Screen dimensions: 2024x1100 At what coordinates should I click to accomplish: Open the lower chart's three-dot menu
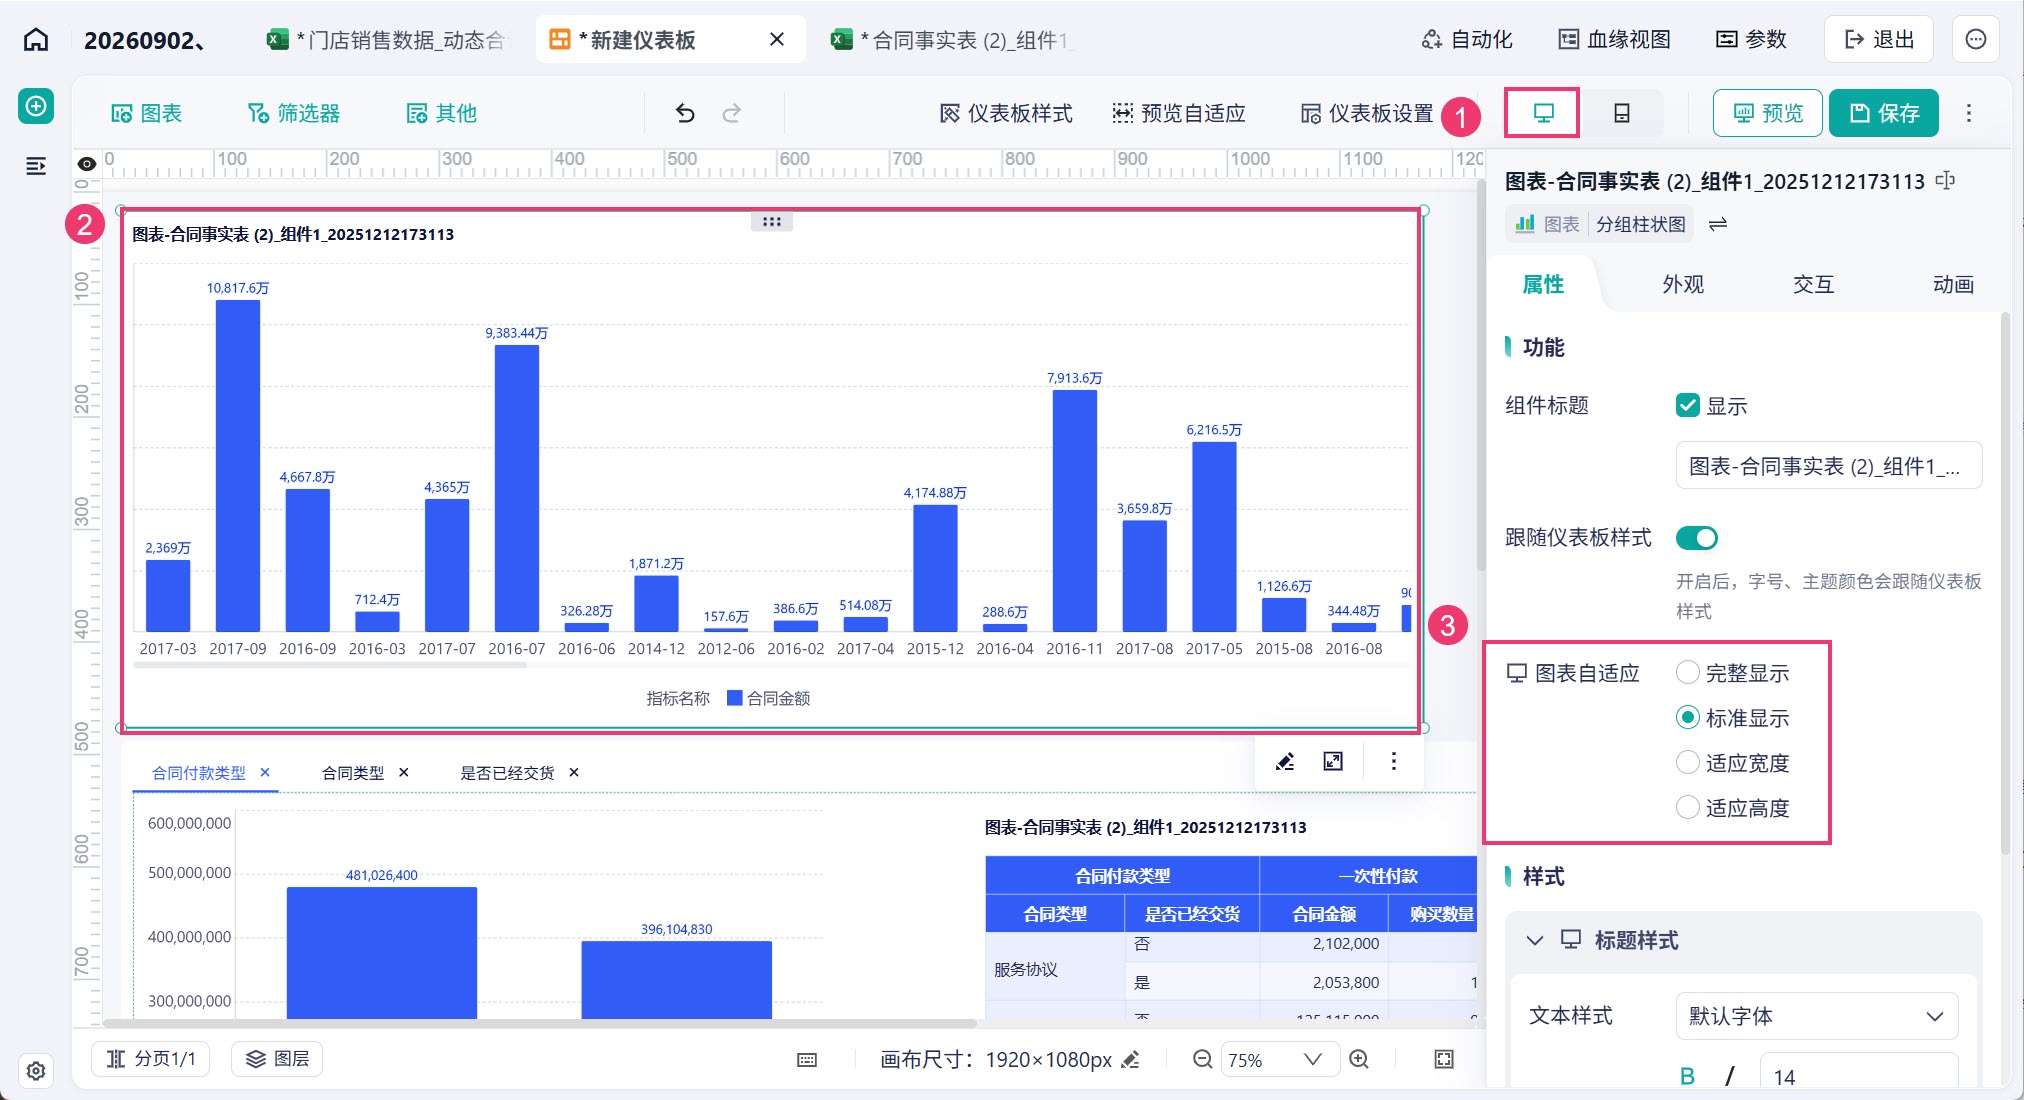(x=1393, y=762)
